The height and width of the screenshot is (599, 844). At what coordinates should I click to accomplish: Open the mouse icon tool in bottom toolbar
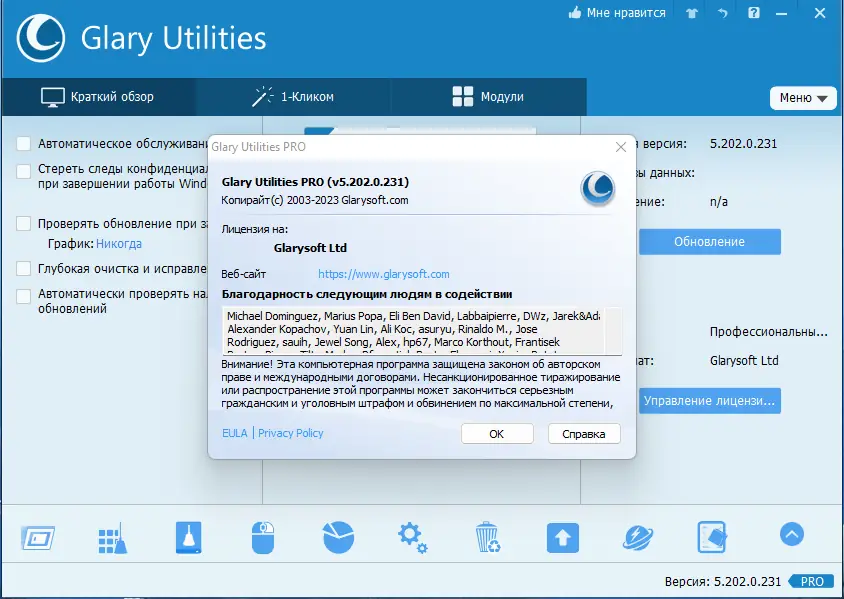pos(262,537)
